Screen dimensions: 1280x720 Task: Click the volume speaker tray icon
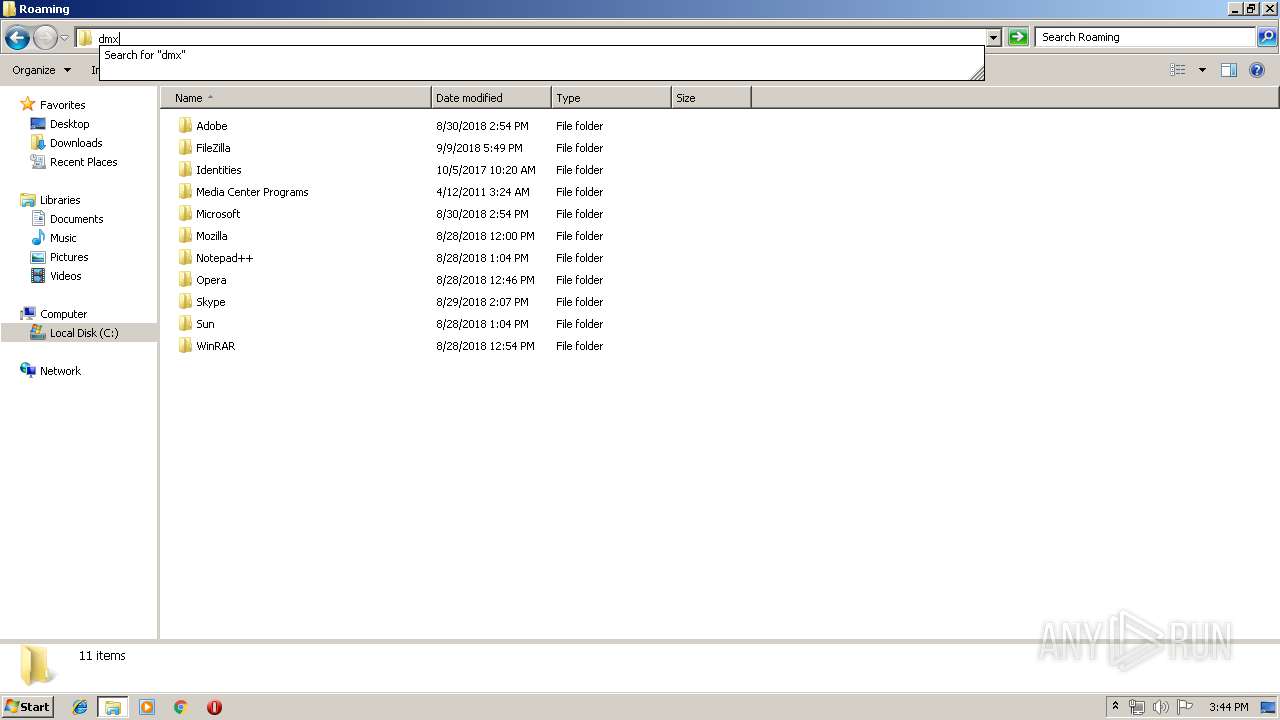(x=1160, y=707)
